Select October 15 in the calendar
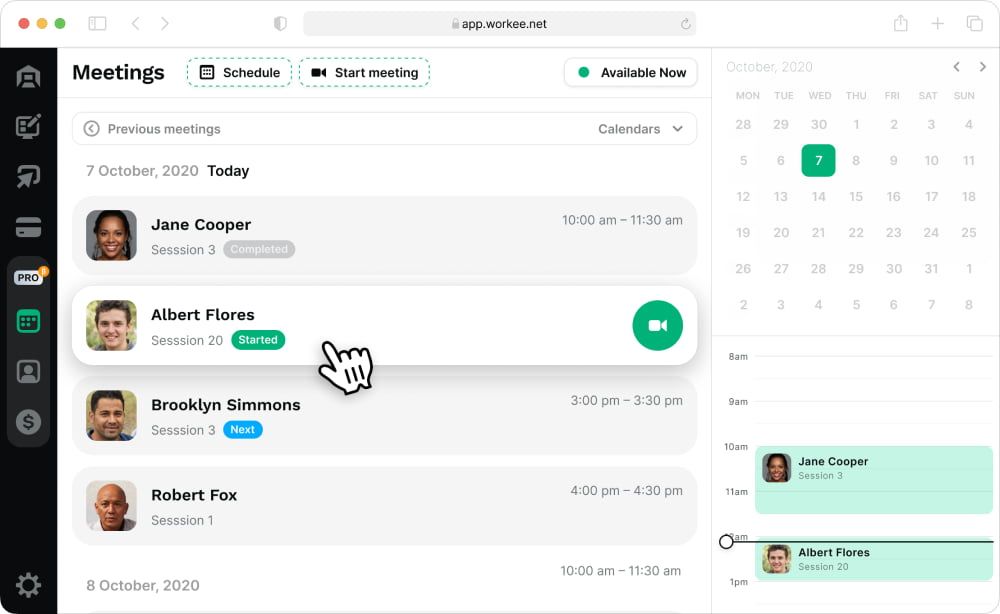Image resolution: width=1000 pixels, height=614 pixels. (x=856, y=196)
